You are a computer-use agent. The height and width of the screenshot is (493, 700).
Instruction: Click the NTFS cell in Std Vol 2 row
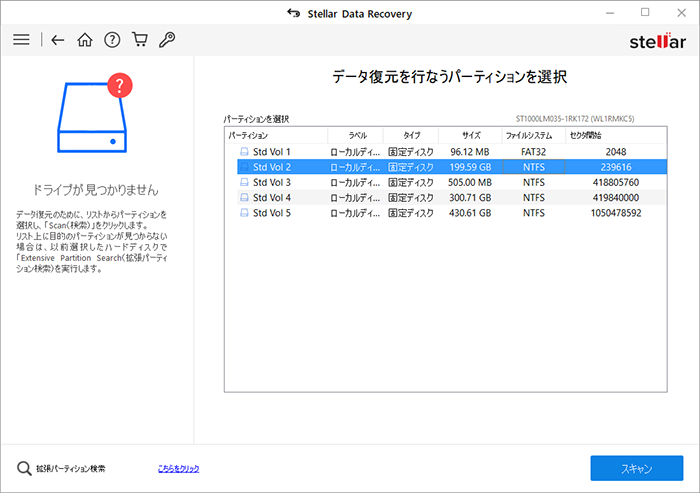pyautogui.click(x=534, y=167)
